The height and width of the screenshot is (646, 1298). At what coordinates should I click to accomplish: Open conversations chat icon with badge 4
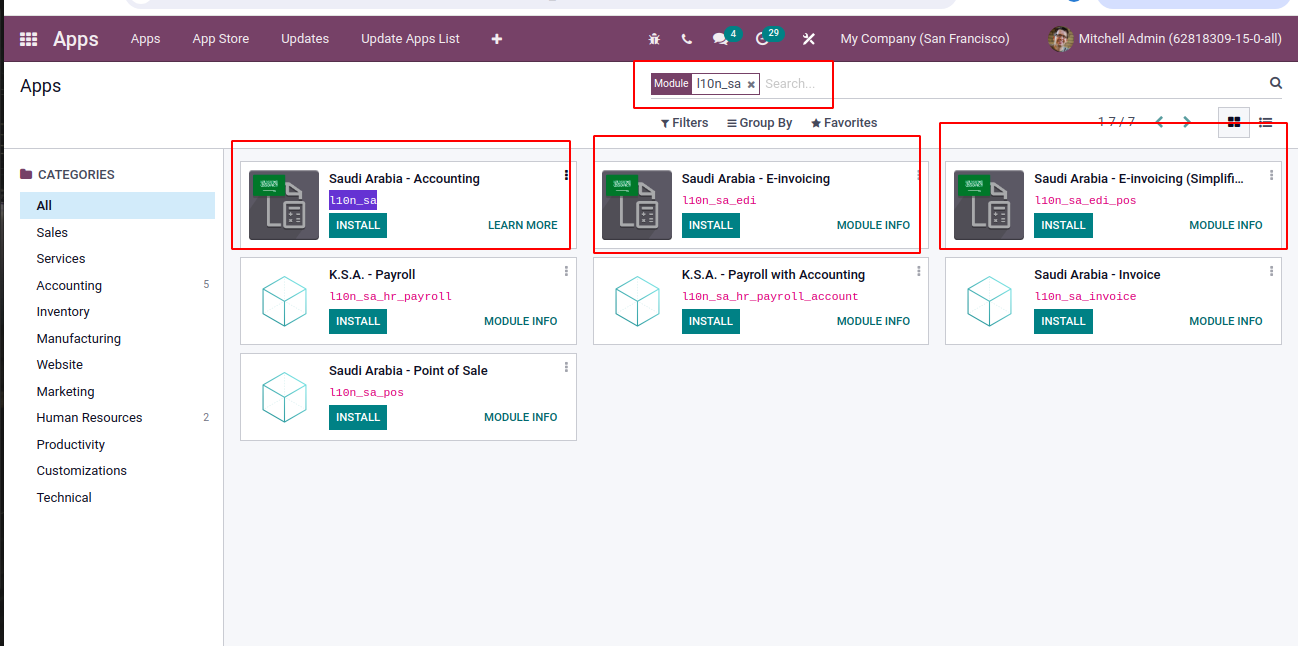point(720,39)
